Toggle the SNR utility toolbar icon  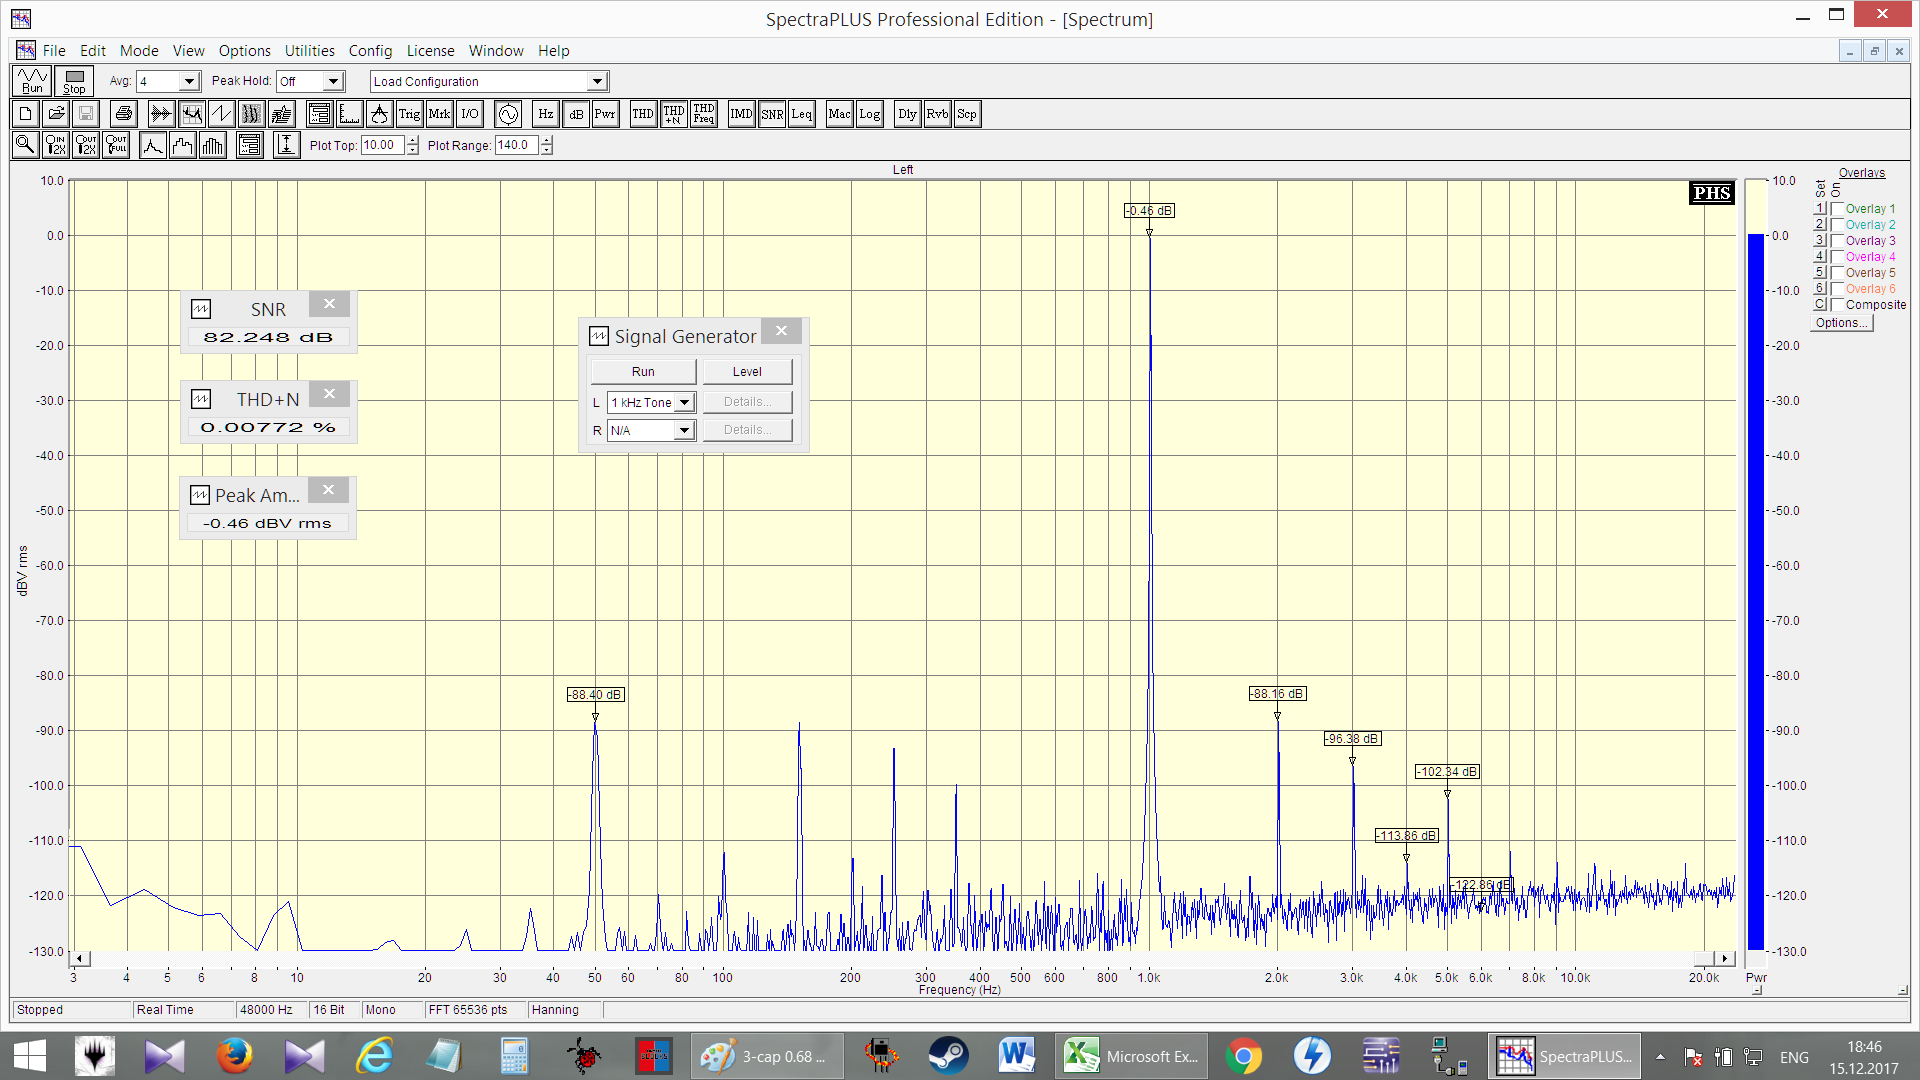click(772, 114)
